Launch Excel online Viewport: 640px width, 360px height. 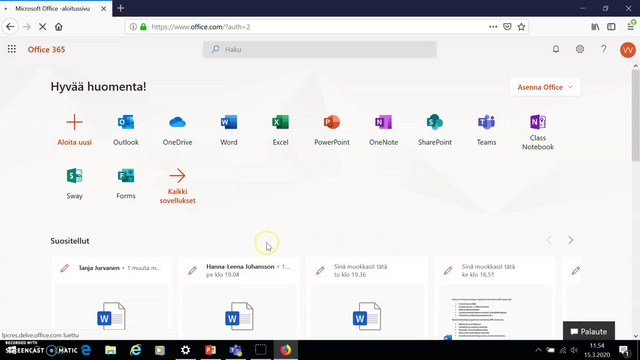click(280, 130)
